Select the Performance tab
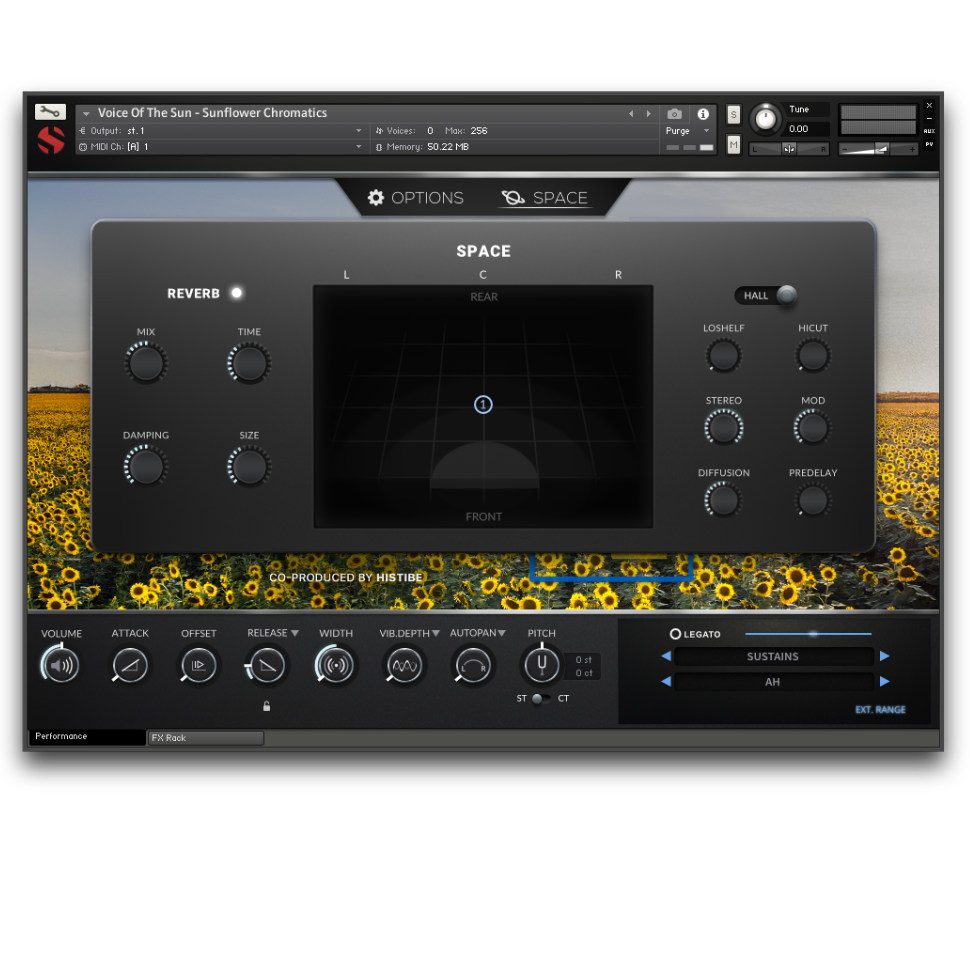Viewport: 970px width, 970px height. (x=87, y=736)
